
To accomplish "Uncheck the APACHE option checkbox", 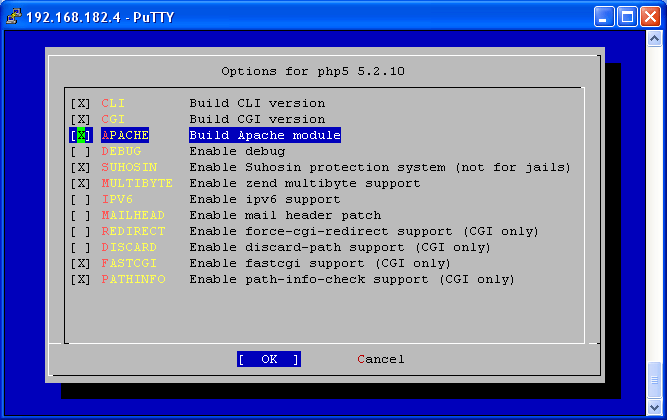I will coord(80,135).
